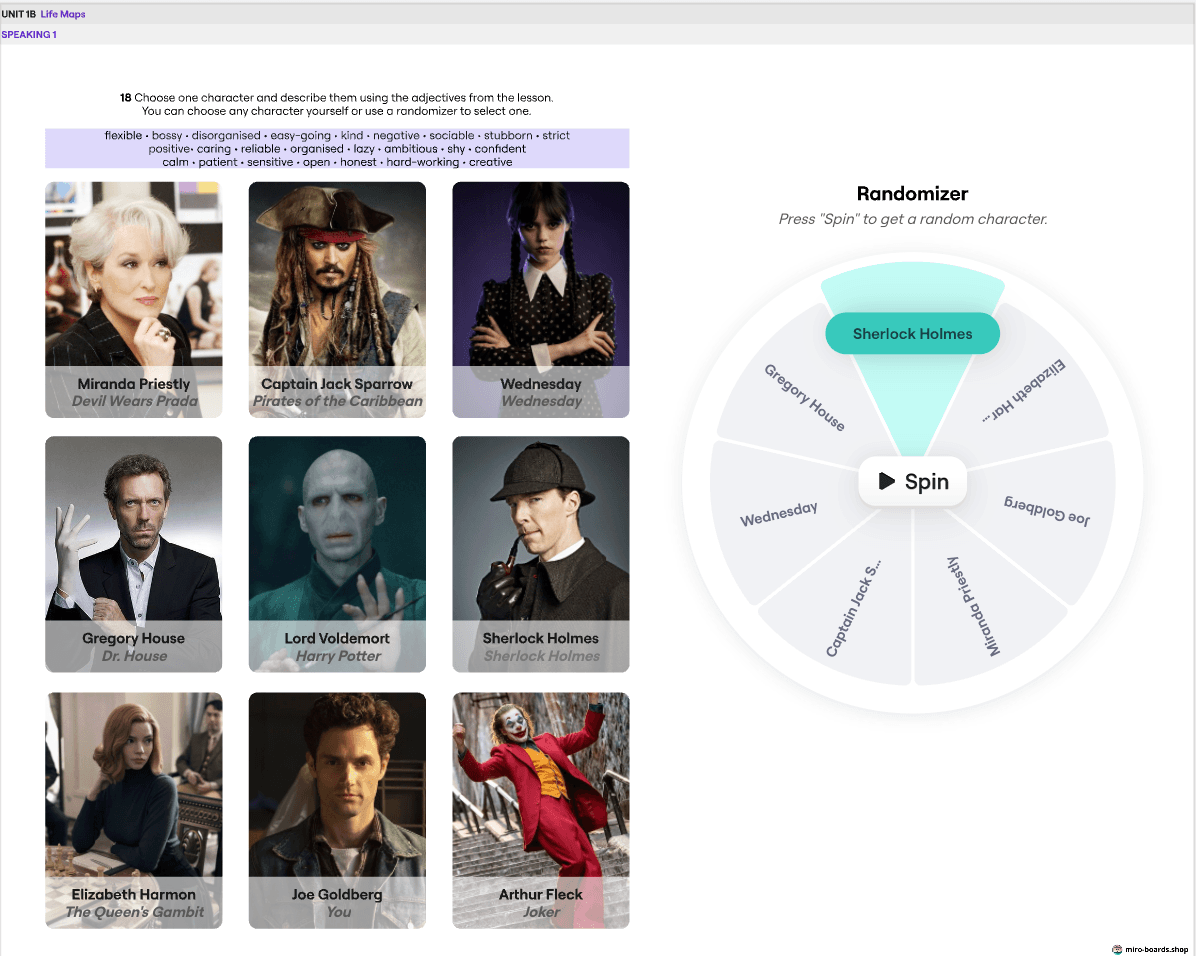Click the 'The Queen's Gambit' caption

click(x=134, y=912)
